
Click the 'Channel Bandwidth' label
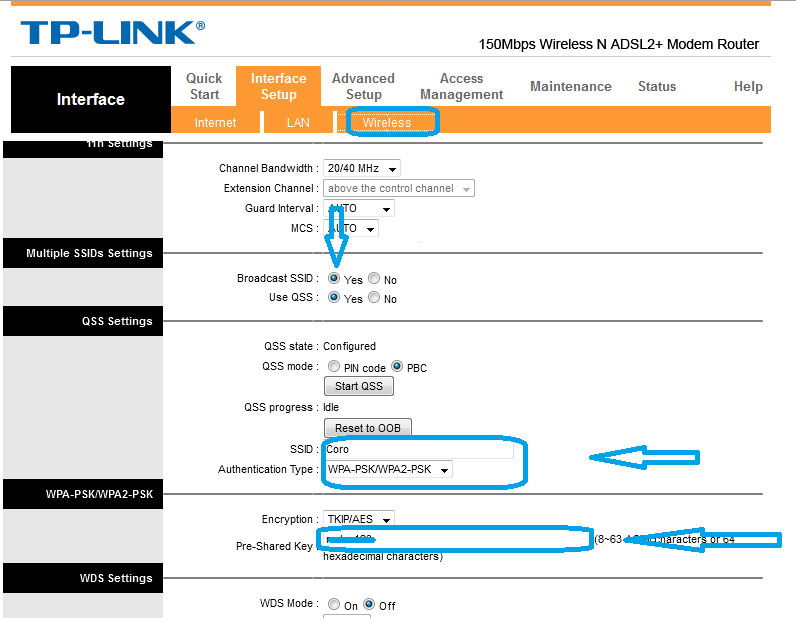266,168
